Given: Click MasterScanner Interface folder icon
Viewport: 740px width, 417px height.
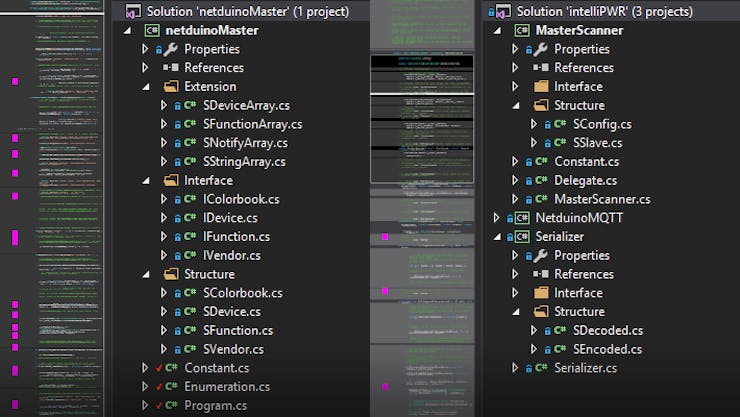Looking at the screenshot, I should click(x=541, y=86).
